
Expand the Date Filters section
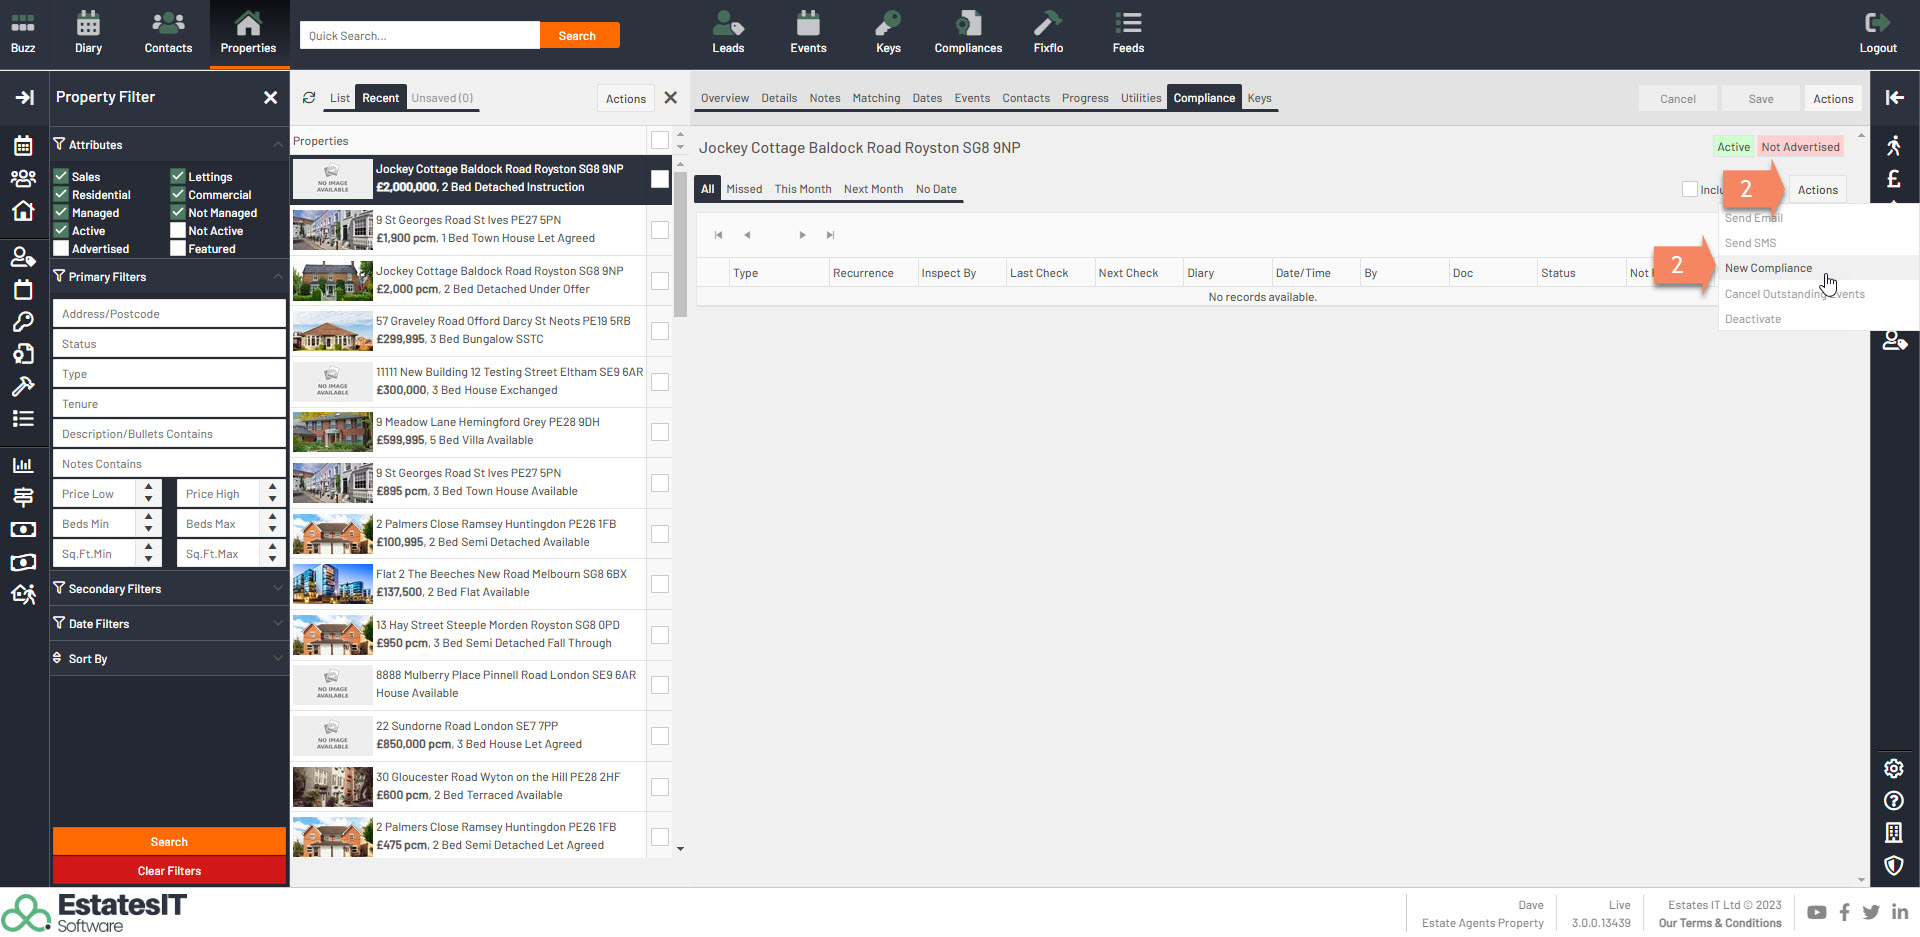168,624
